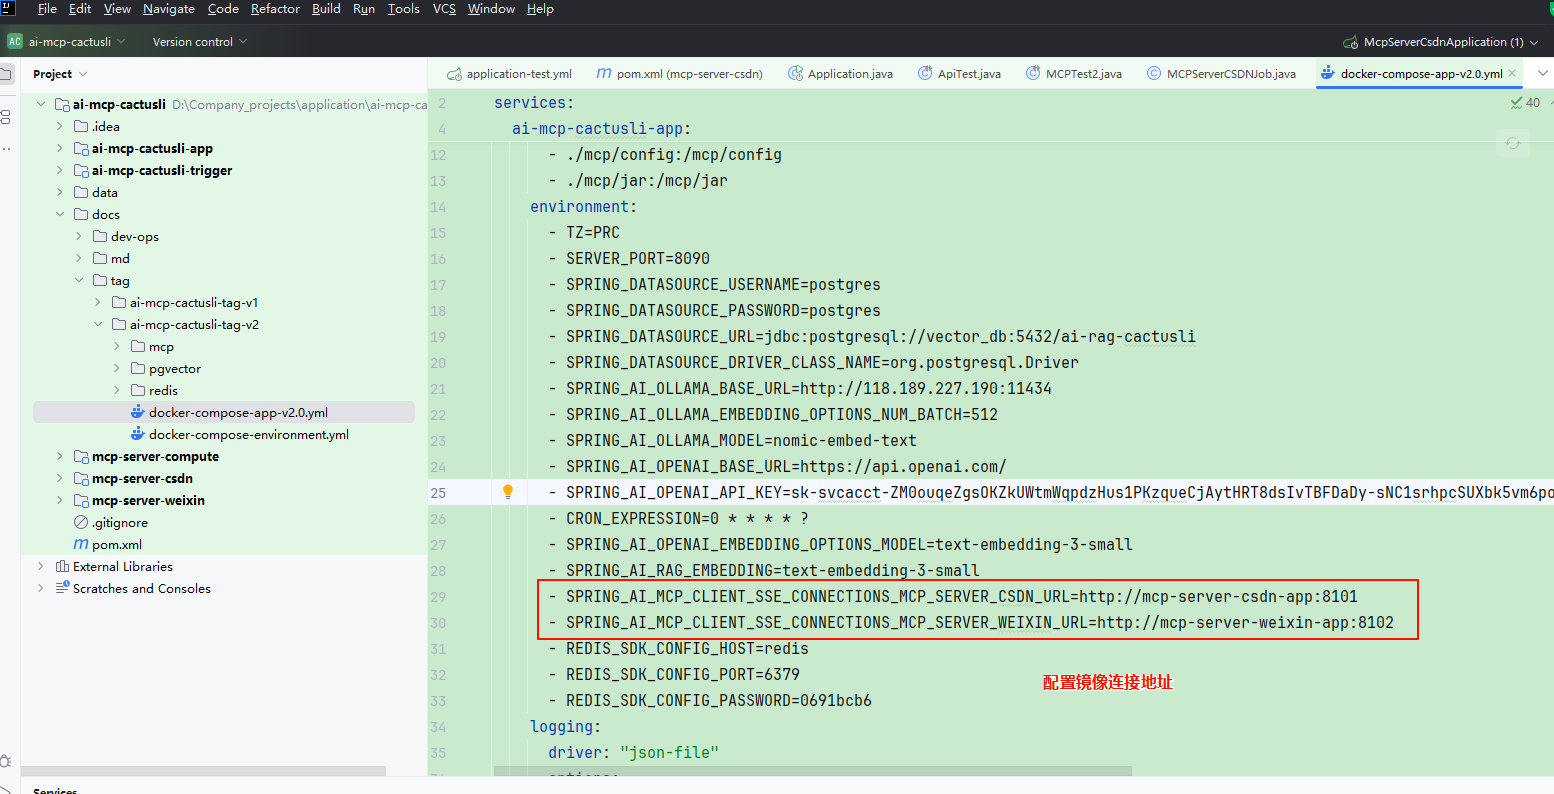
Task: Click line number 25 in the gutter
Action: point(438,492)
